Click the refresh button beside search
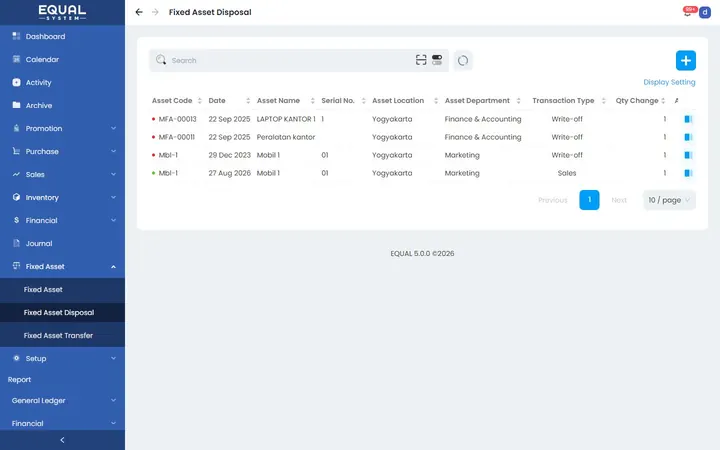 [463, 60]
